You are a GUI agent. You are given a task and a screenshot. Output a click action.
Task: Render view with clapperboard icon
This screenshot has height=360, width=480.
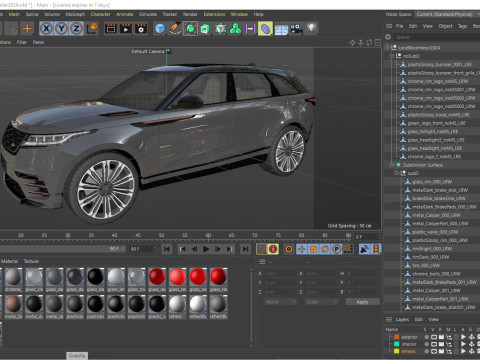coord(111,29)
